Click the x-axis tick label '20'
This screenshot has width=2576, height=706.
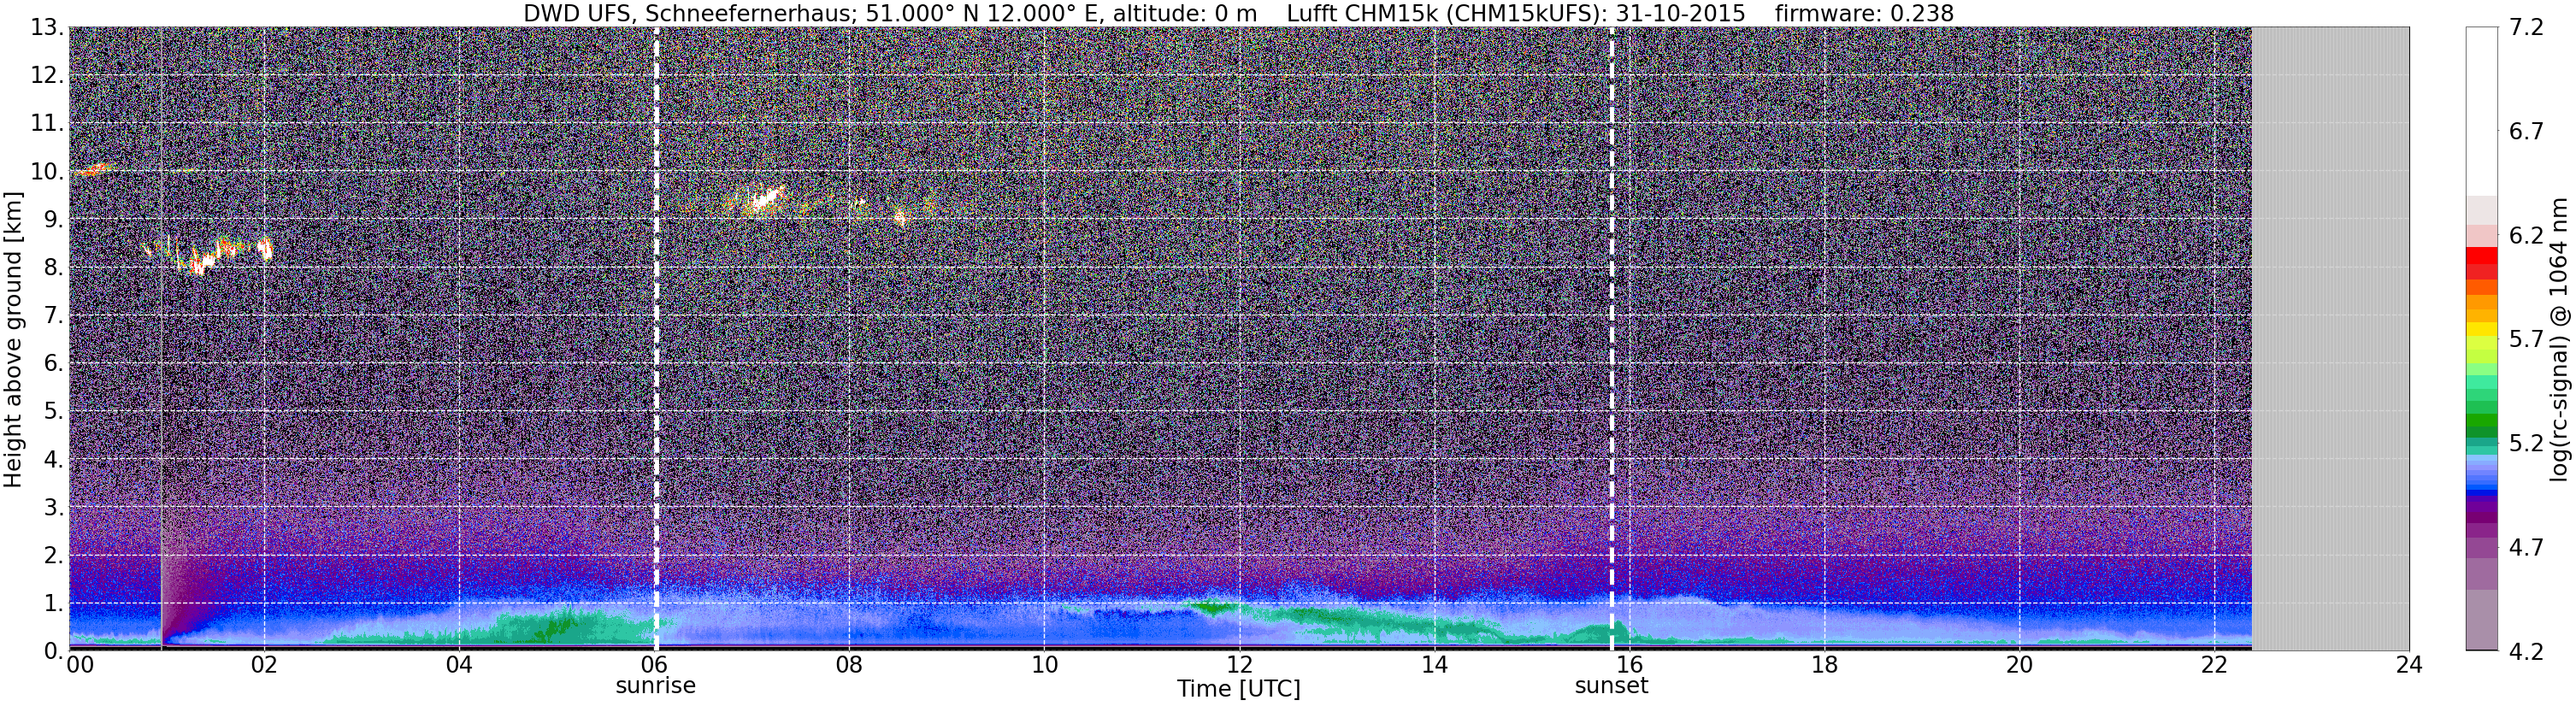click(x=2019, y=665)
